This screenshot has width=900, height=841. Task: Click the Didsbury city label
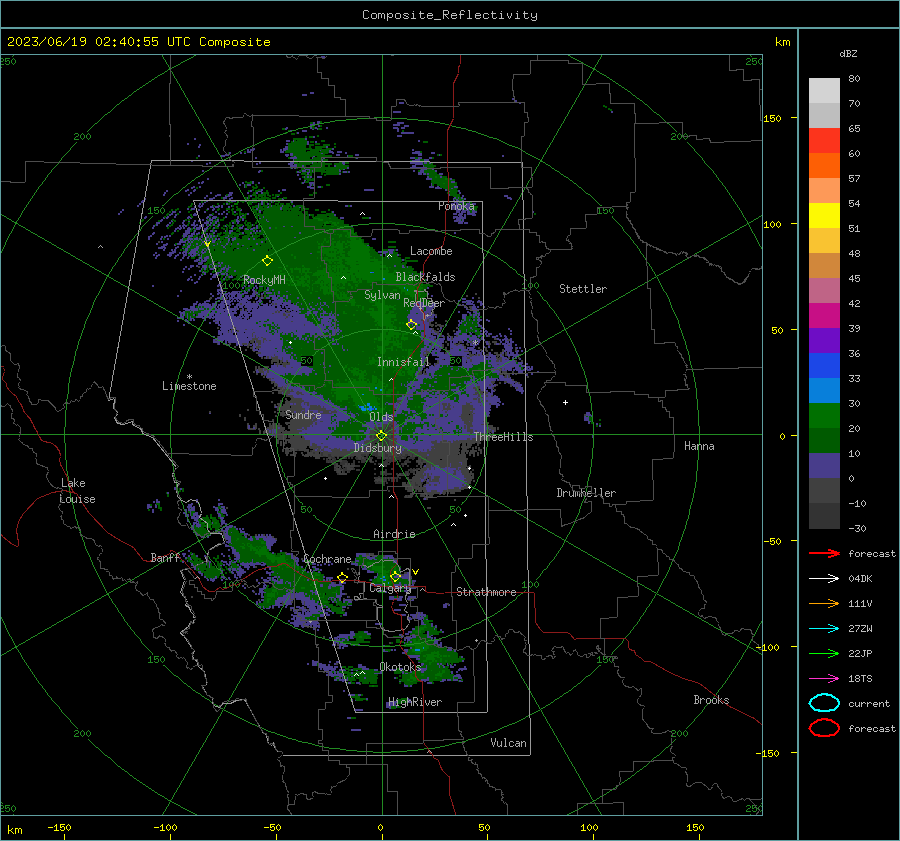378,448
